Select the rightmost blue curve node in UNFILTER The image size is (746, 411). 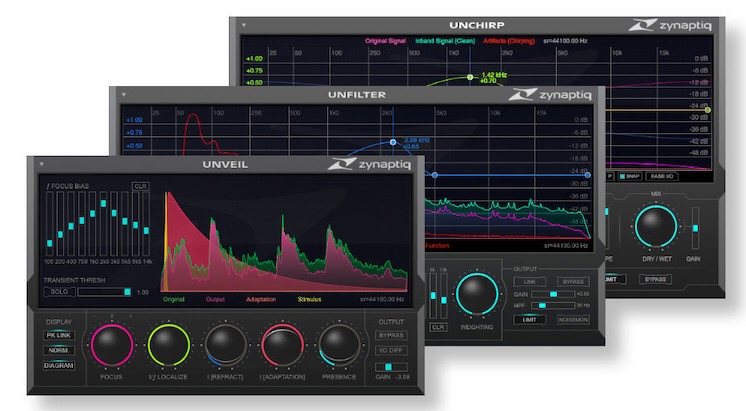588,175
